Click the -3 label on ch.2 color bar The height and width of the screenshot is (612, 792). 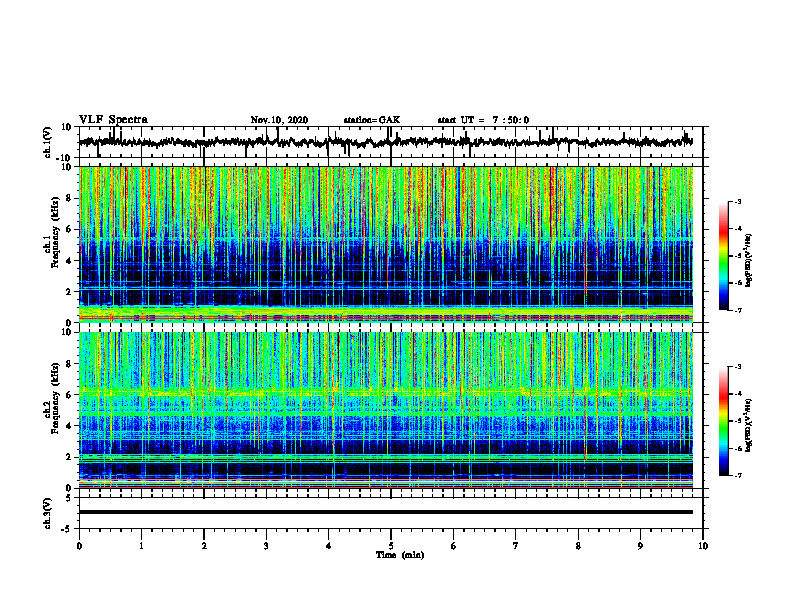[x=738, y=367]
